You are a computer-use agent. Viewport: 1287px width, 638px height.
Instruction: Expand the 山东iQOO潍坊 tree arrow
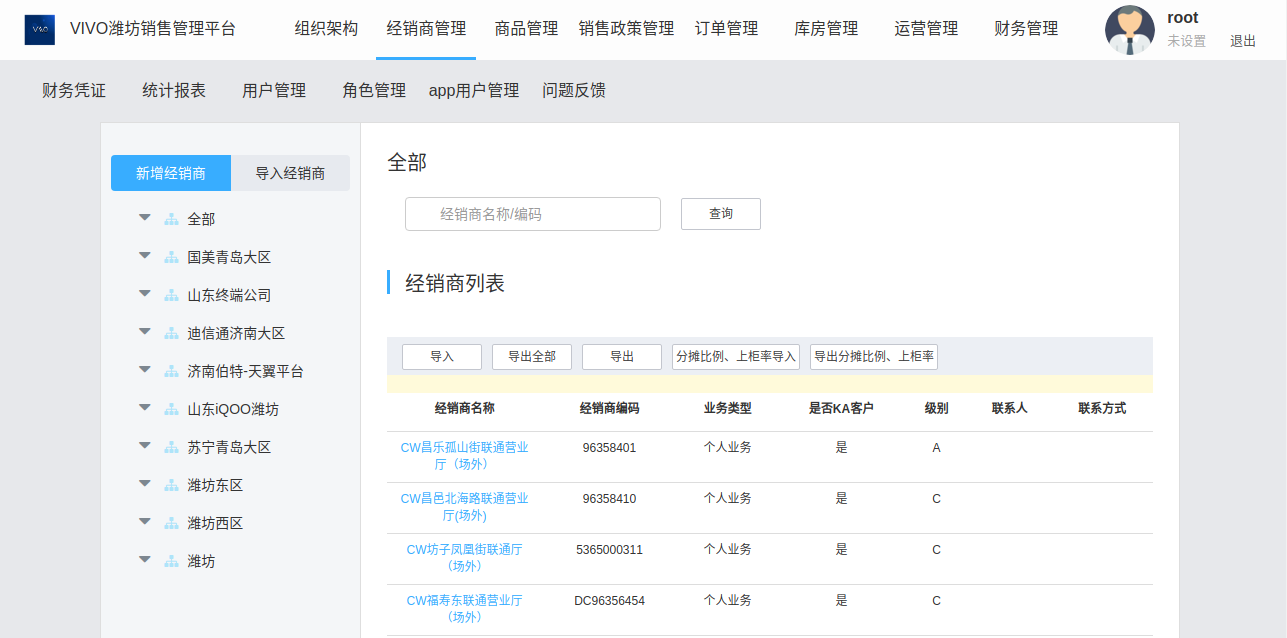point(145,407)
